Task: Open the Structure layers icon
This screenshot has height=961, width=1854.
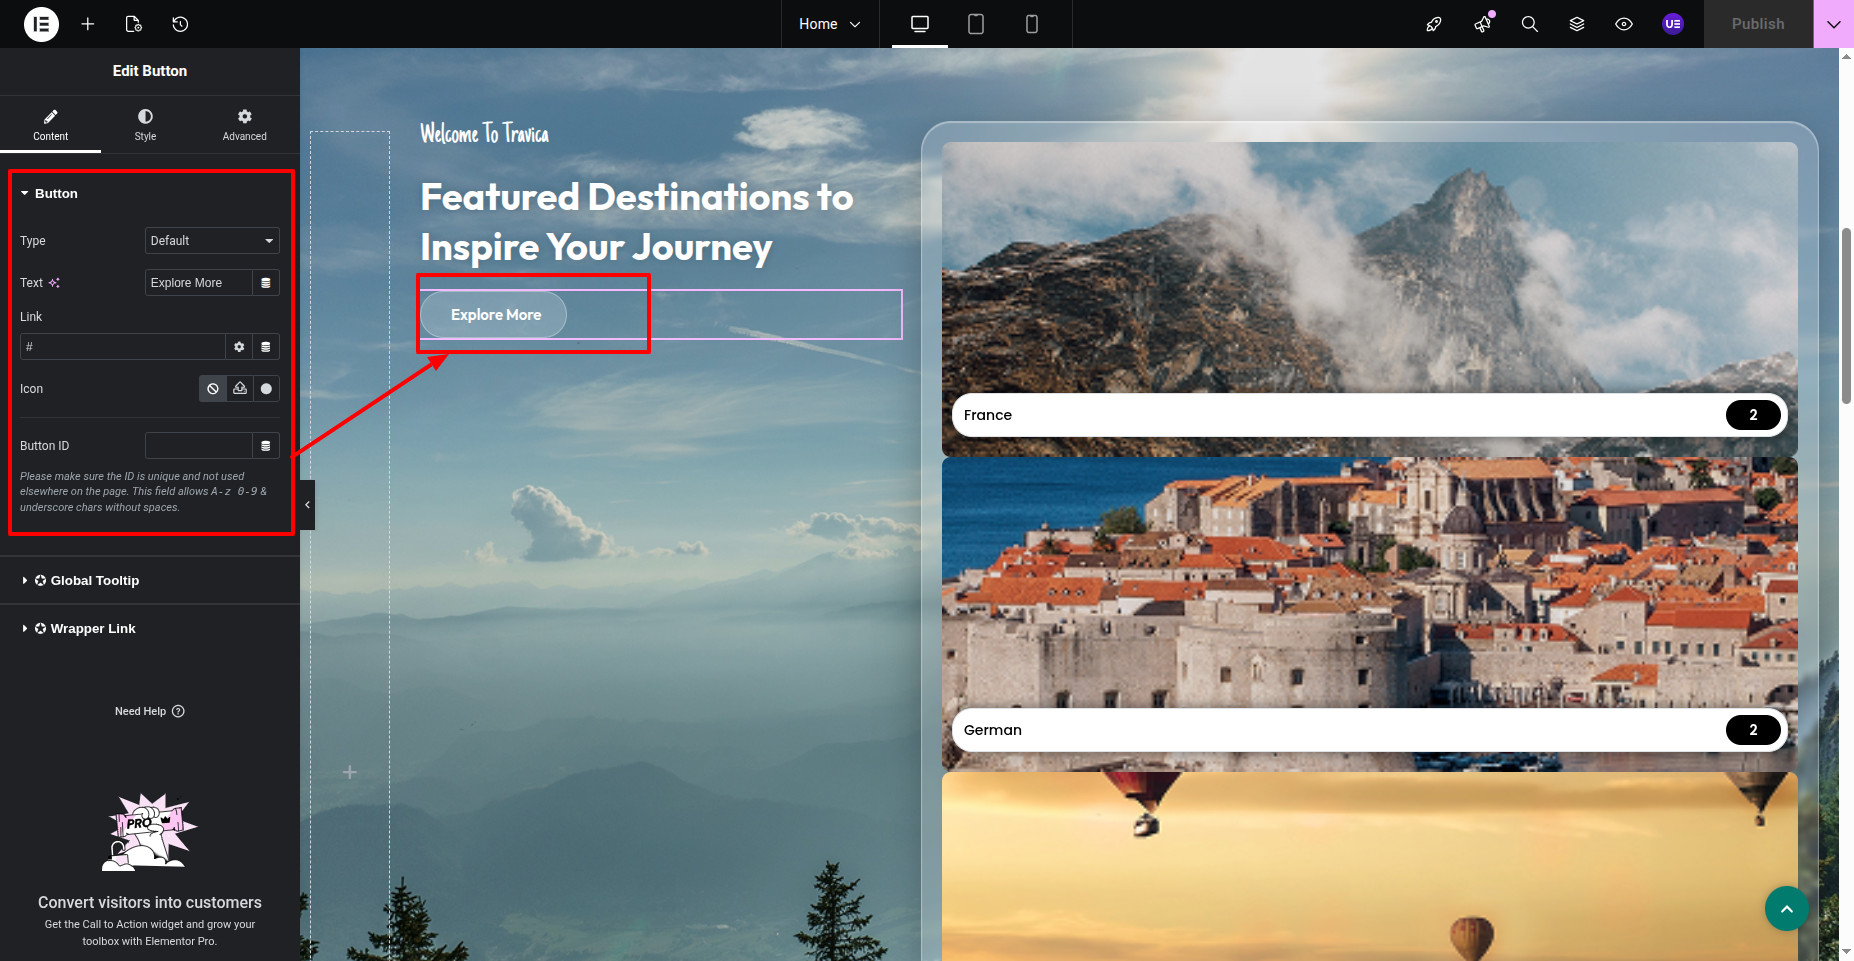Action: pos(1577,24)
